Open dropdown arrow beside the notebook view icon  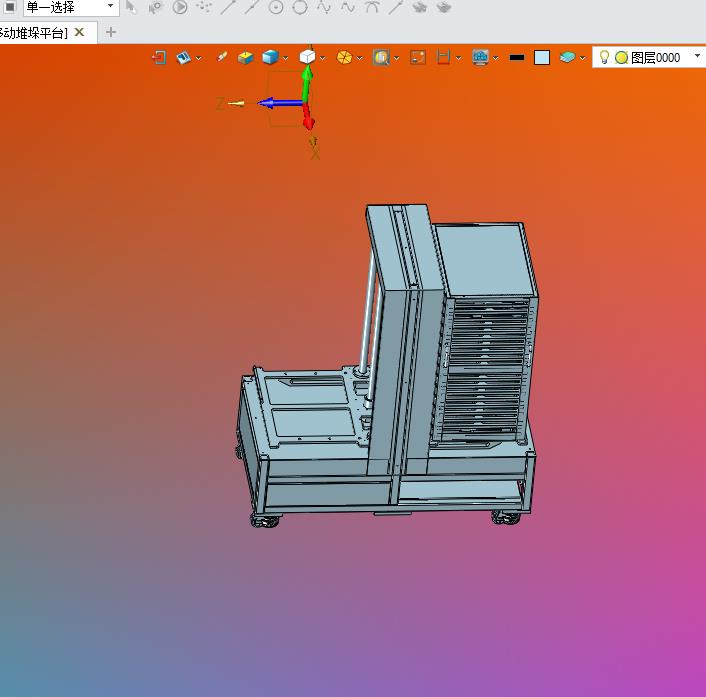[x=199, y=58]
